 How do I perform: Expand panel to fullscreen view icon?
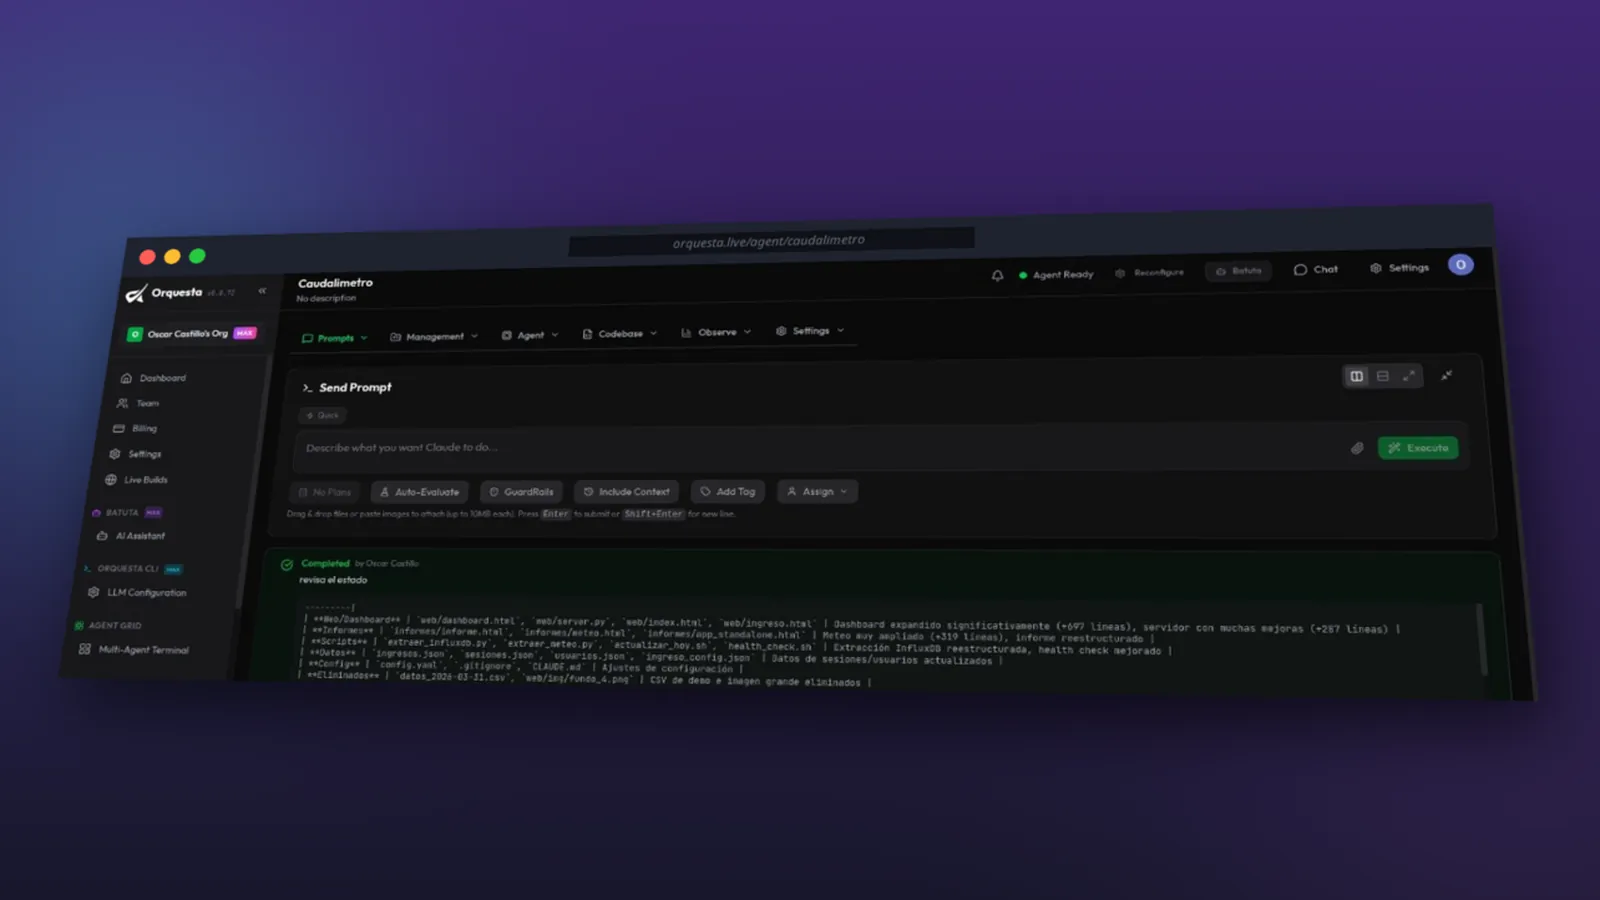(1409, 376)
